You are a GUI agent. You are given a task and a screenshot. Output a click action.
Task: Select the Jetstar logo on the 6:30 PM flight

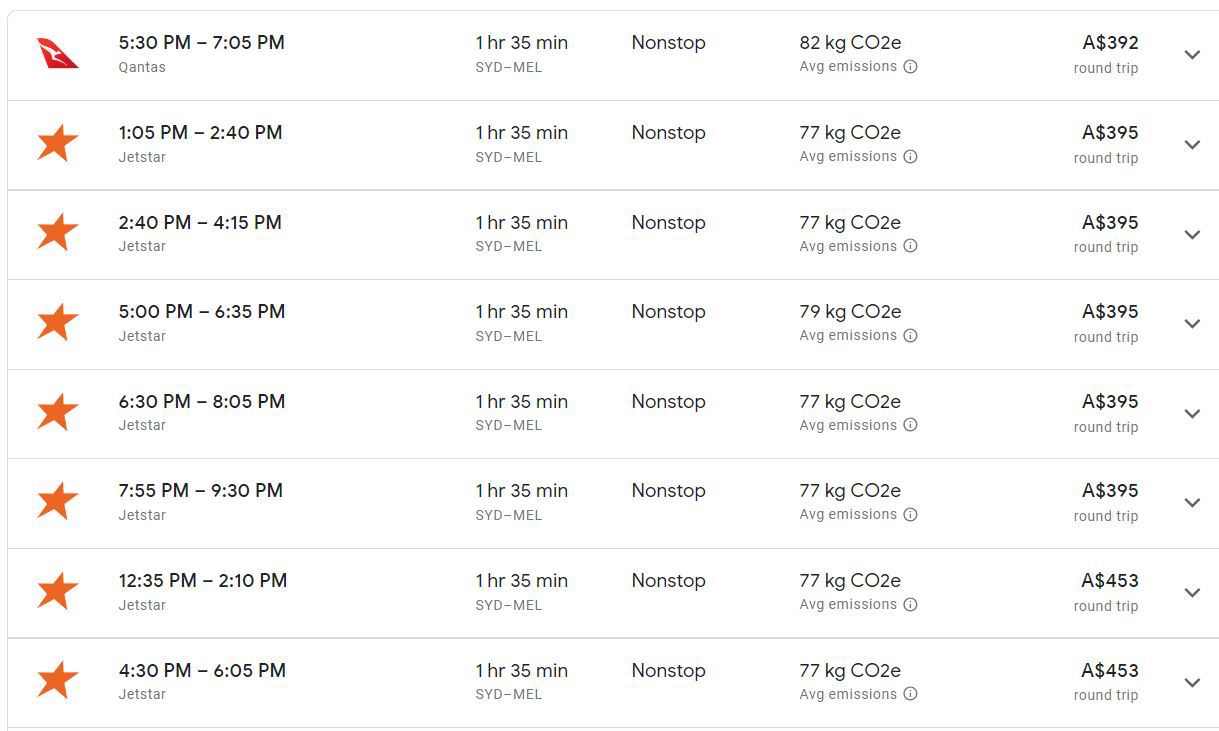57,413
